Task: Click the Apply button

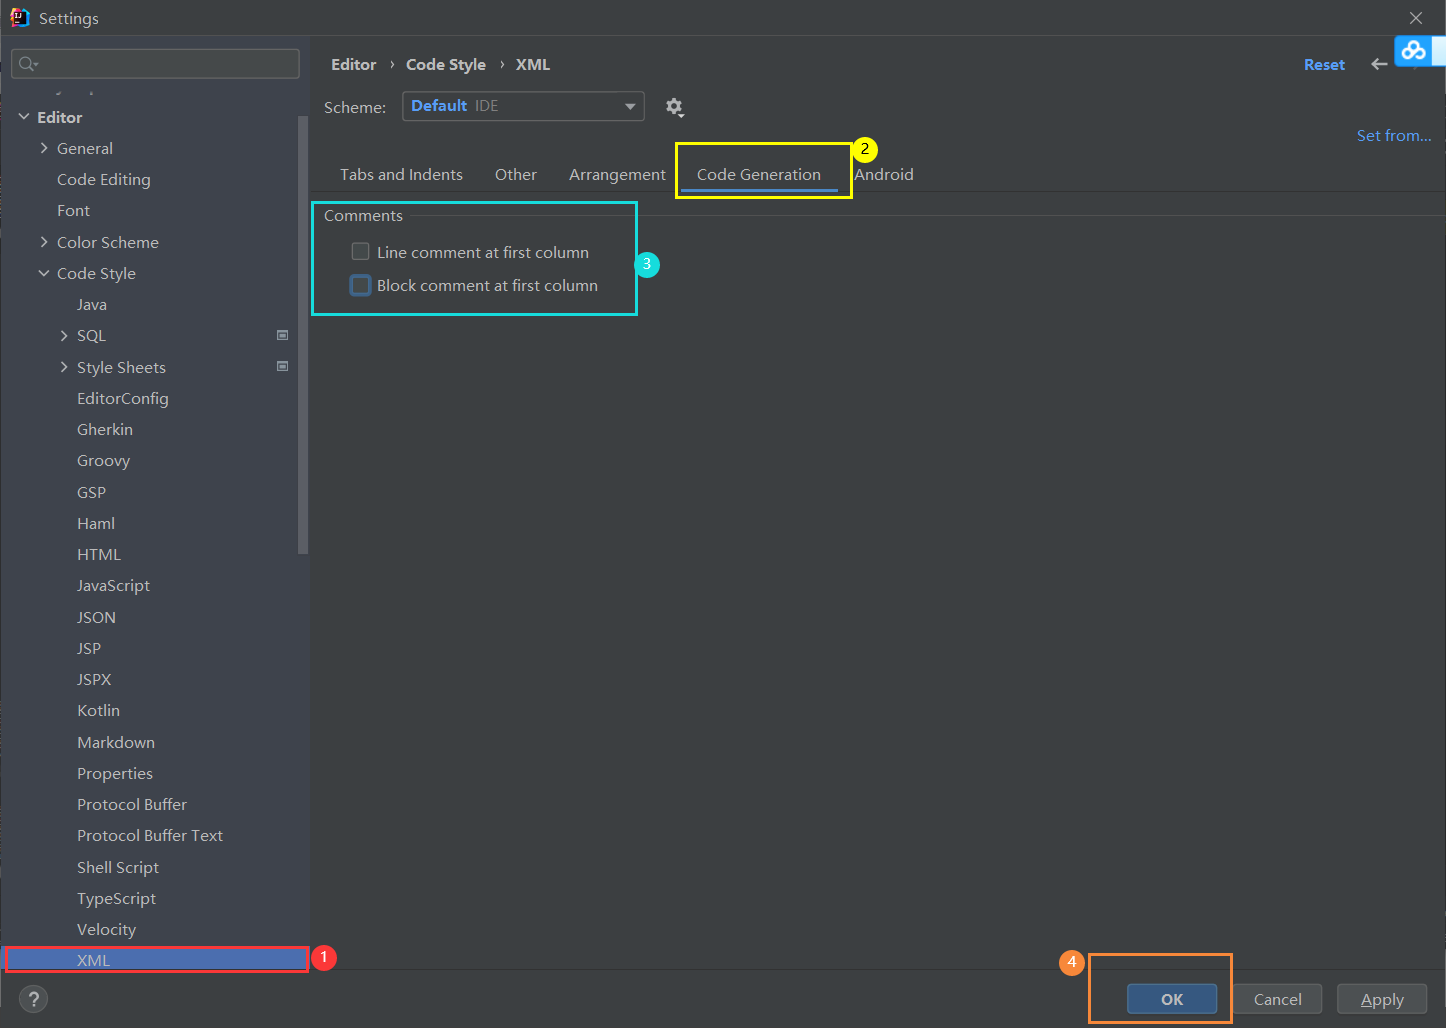Action: [1382, 999]
